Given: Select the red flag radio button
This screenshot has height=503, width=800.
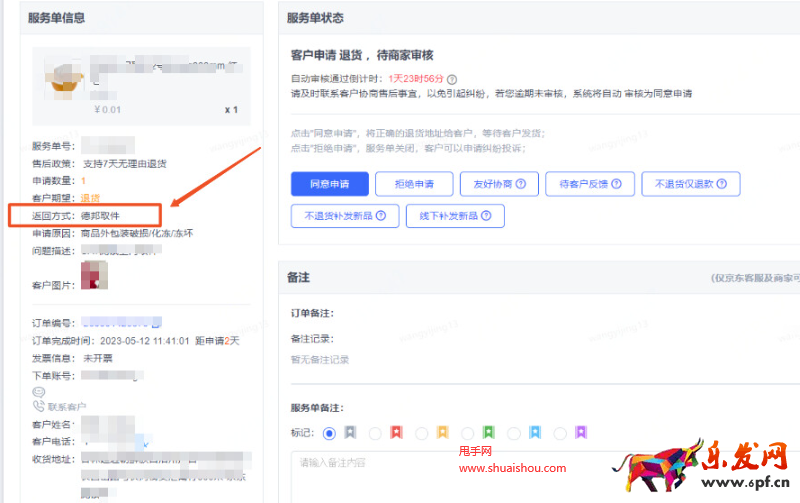Looking at the screenshot, I should (x=375, y=434).
